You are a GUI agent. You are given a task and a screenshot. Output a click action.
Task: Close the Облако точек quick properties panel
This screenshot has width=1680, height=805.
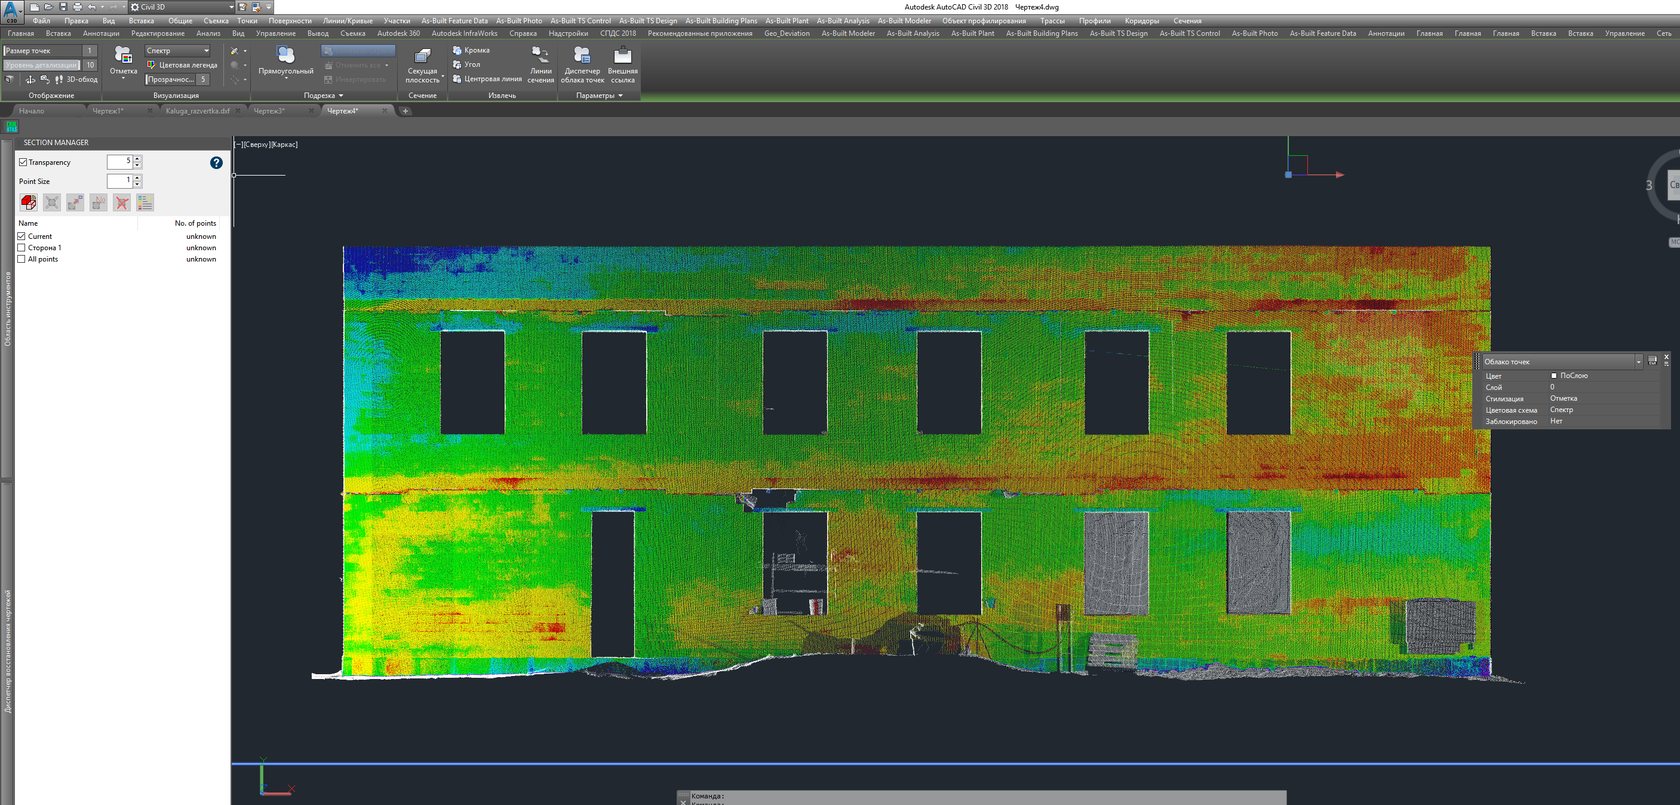coord(1666,357)
